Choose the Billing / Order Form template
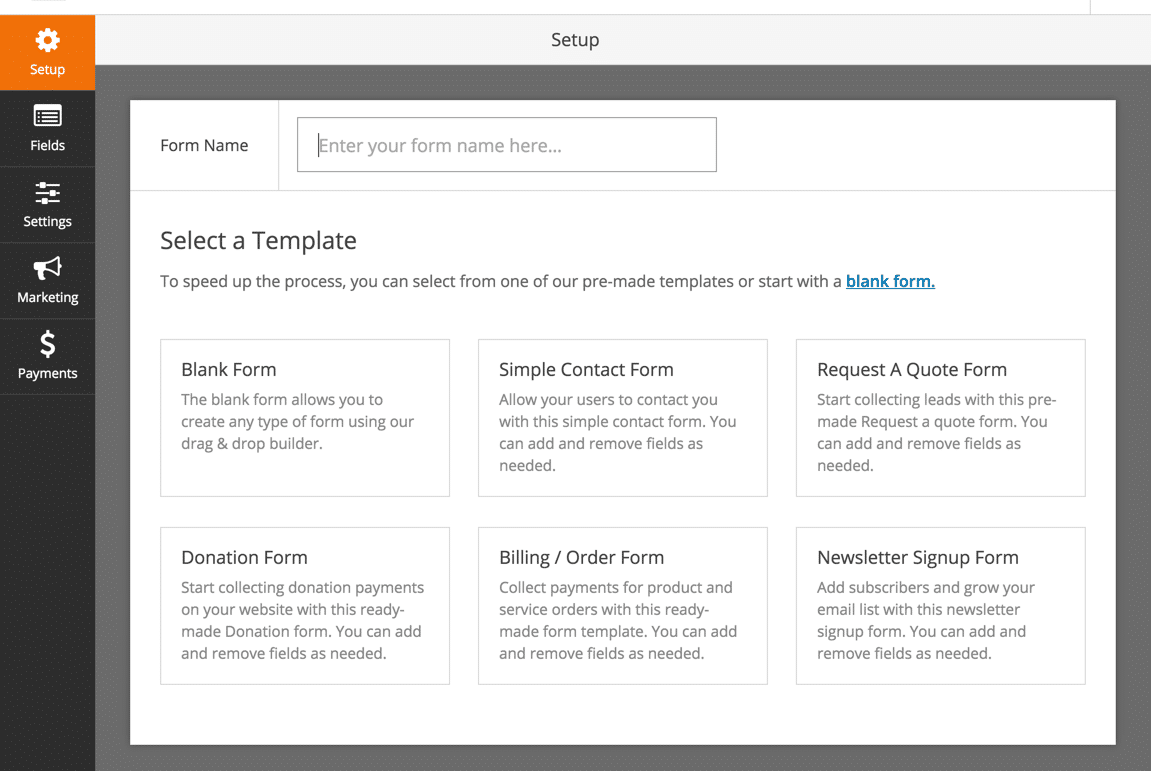Viewport: 1151px width, 771px height. point(622,605)
